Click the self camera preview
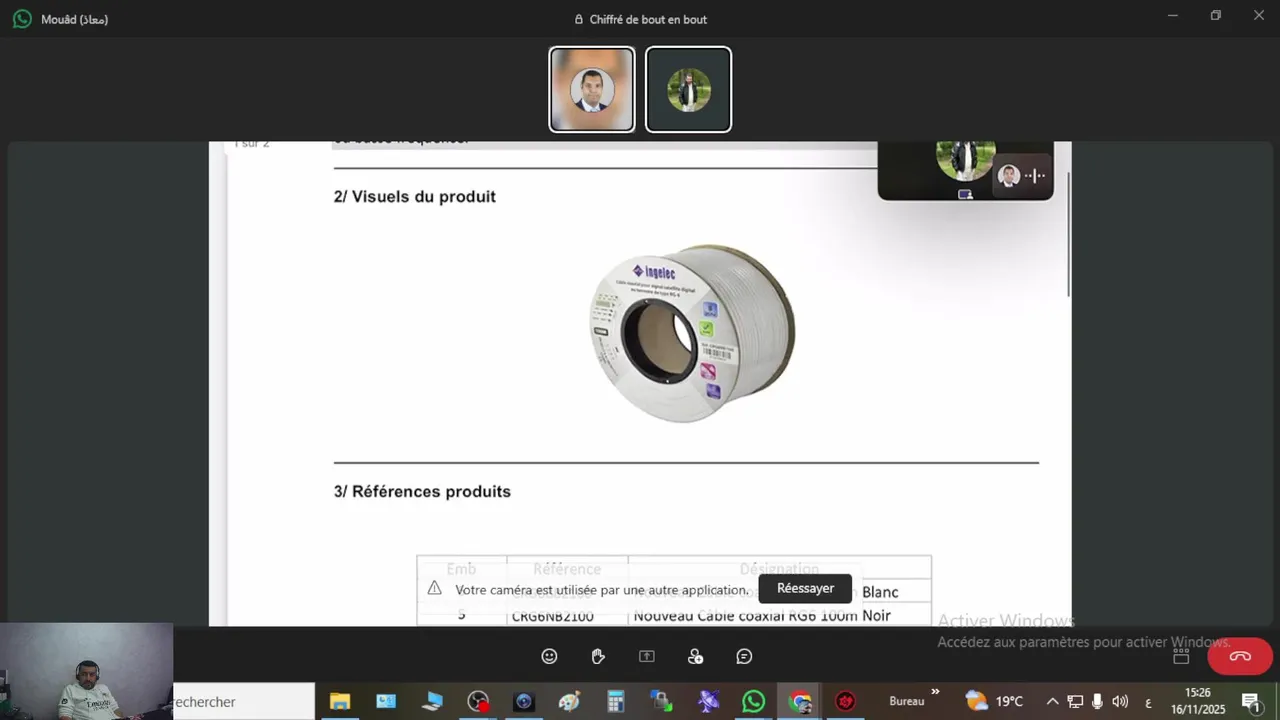The width and height of the screenshot is (1280, 720). [87, 671]
